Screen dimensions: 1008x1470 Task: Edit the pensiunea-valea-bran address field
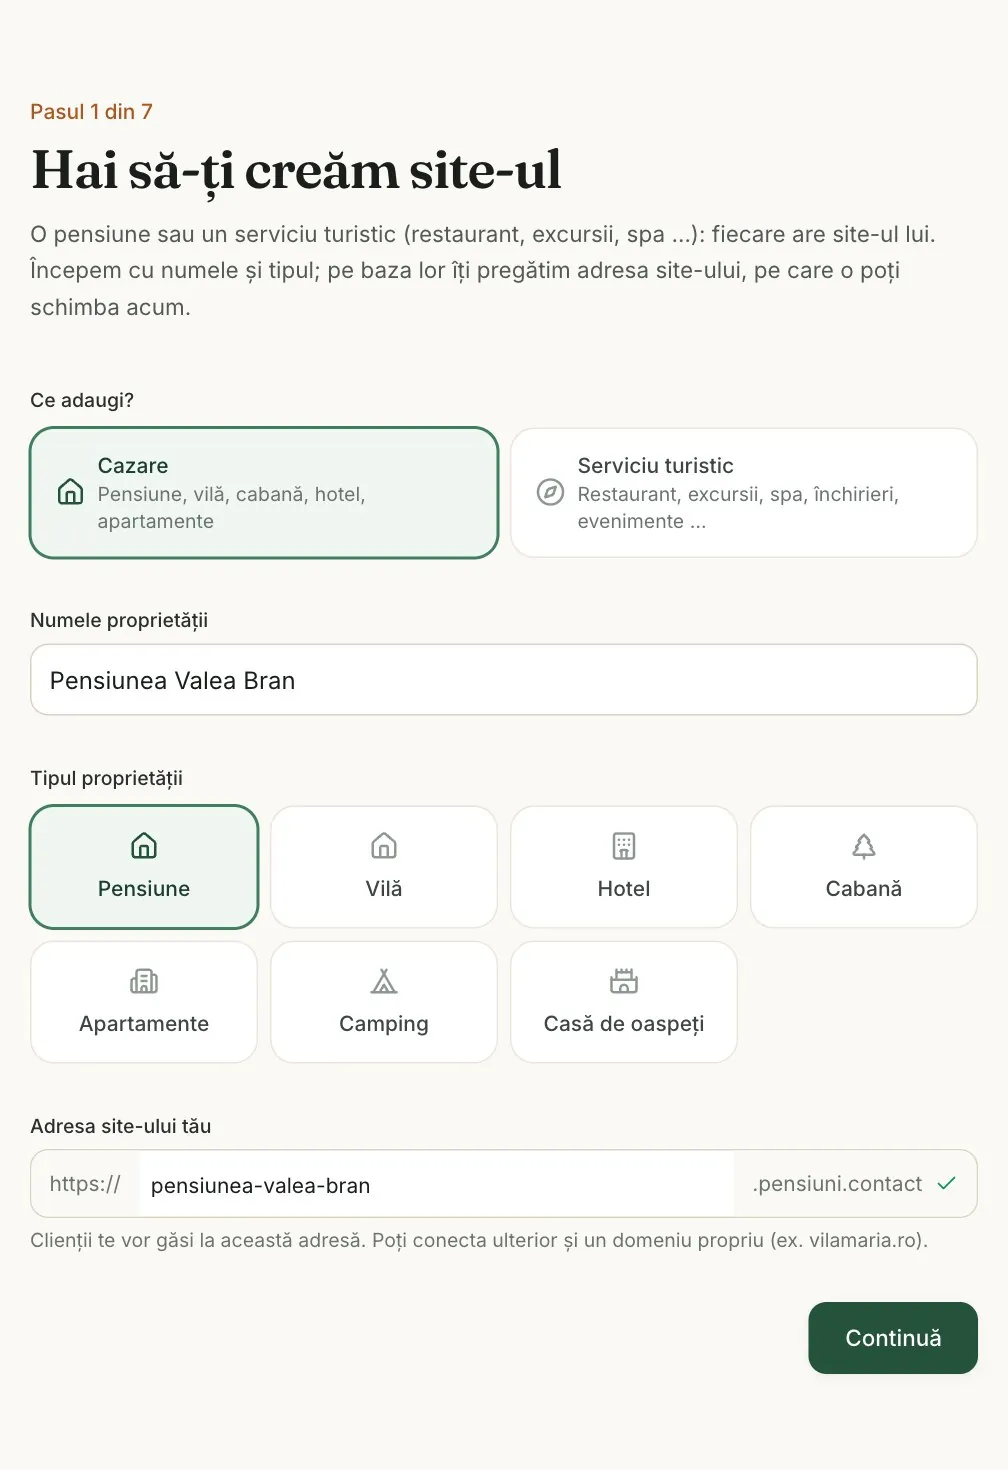tap(437, 1185)
